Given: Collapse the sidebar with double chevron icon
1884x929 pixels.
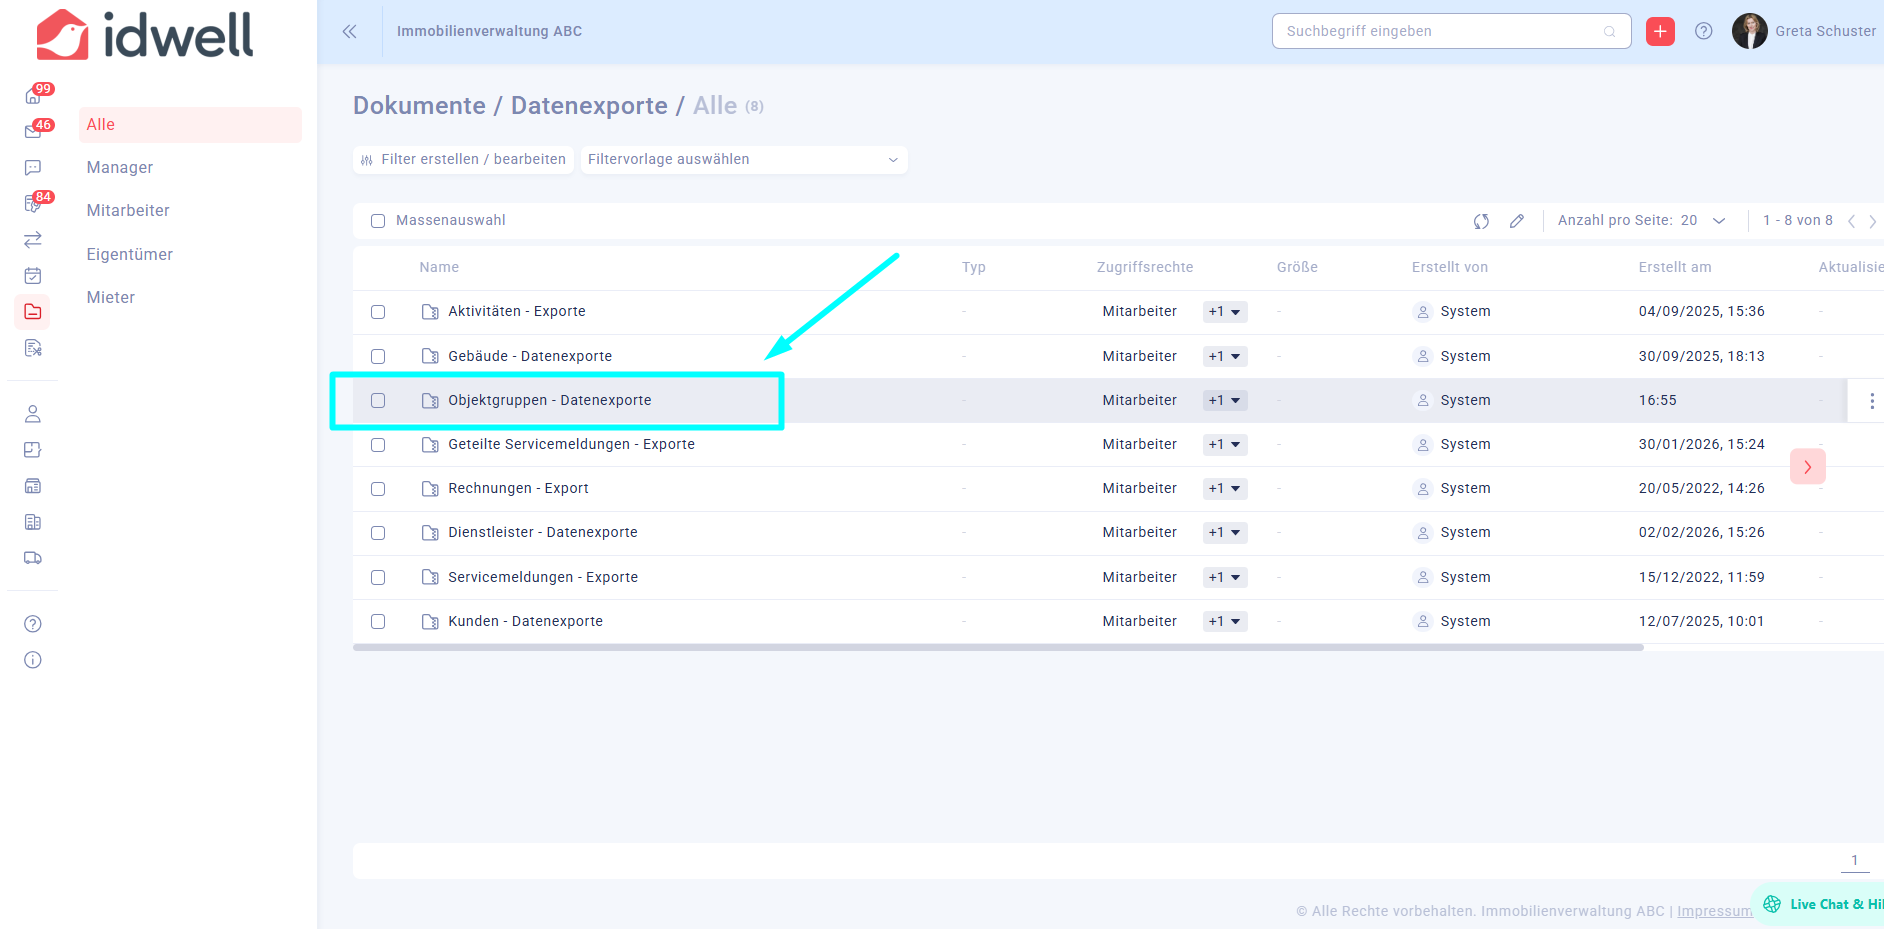Looking at the screenshot, I should [349, 31].
